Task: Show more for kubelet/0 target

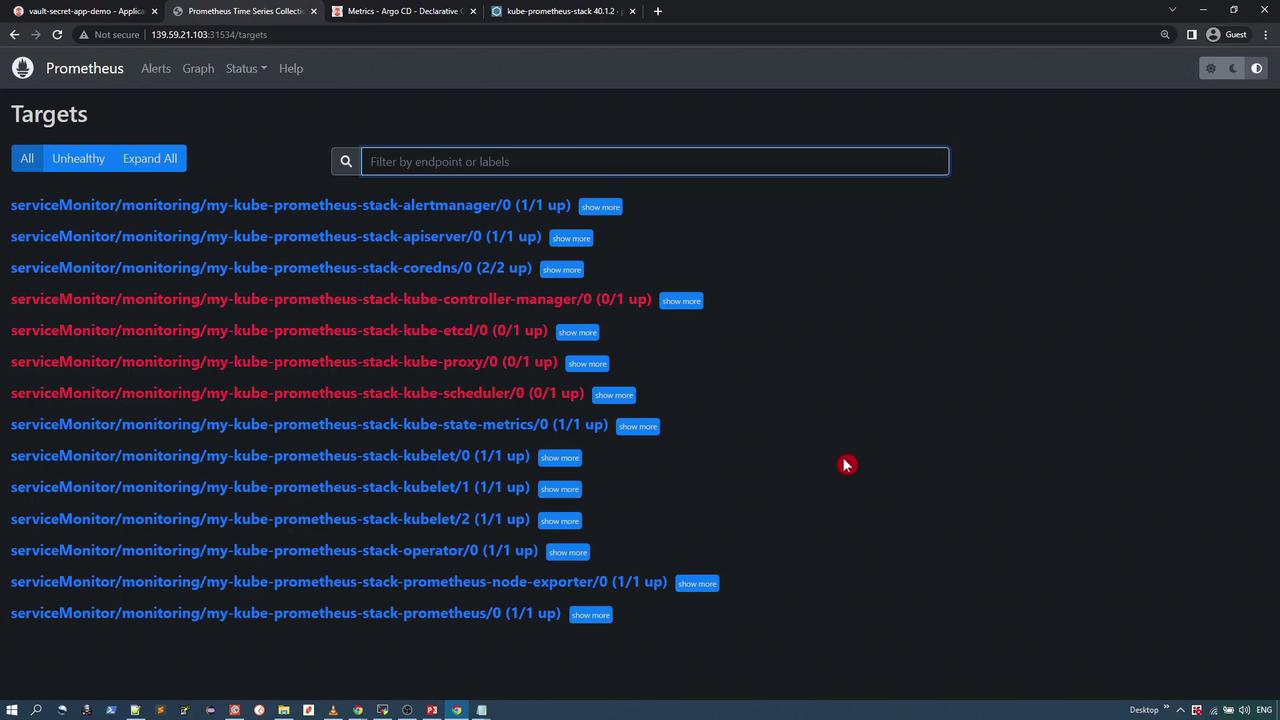Action: 560,458
